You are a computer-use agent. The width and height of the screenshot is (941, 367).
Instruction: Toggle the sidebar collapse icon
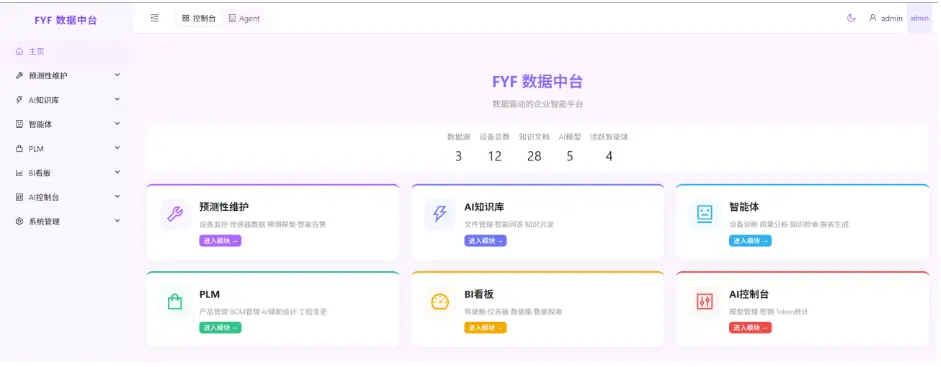155,18
